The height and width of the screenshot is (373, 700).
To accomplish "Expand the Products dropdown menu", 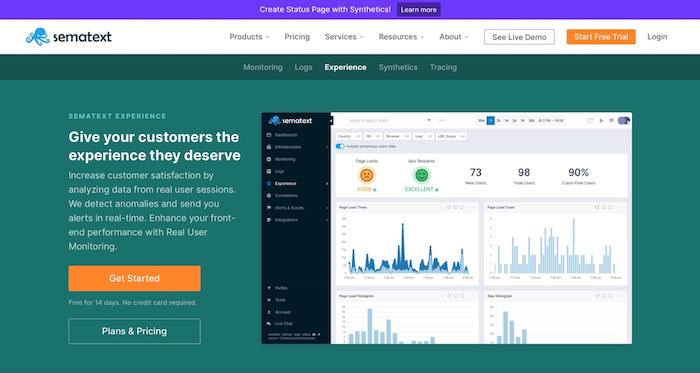I will 250,37.
